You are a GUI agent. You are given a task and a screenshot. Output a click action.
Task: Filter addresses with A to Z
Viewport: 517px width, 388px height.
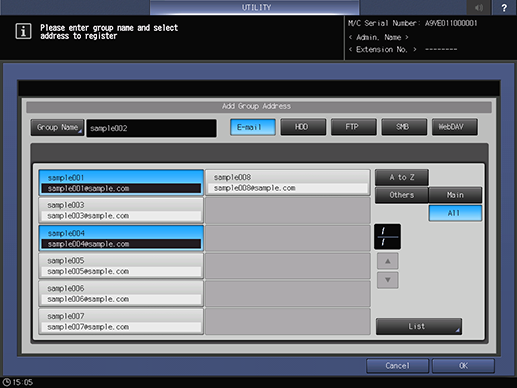(x=402, y=177)
